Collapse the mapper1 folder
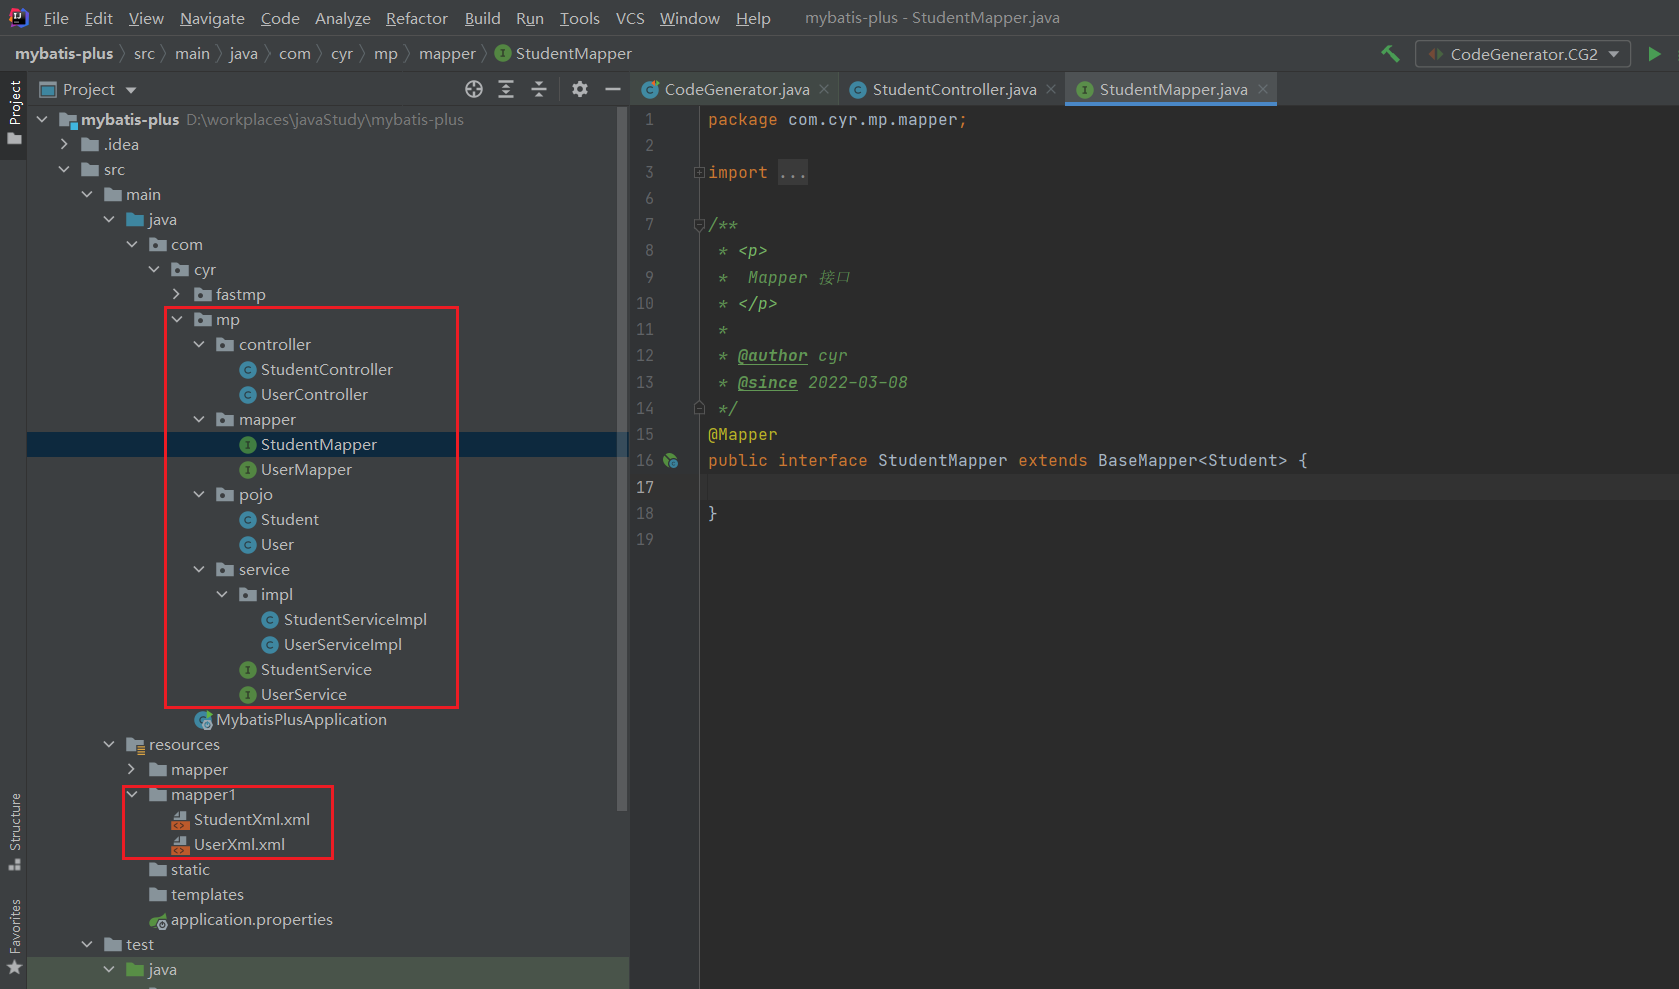1679x989 pixels. click(132, 794)
